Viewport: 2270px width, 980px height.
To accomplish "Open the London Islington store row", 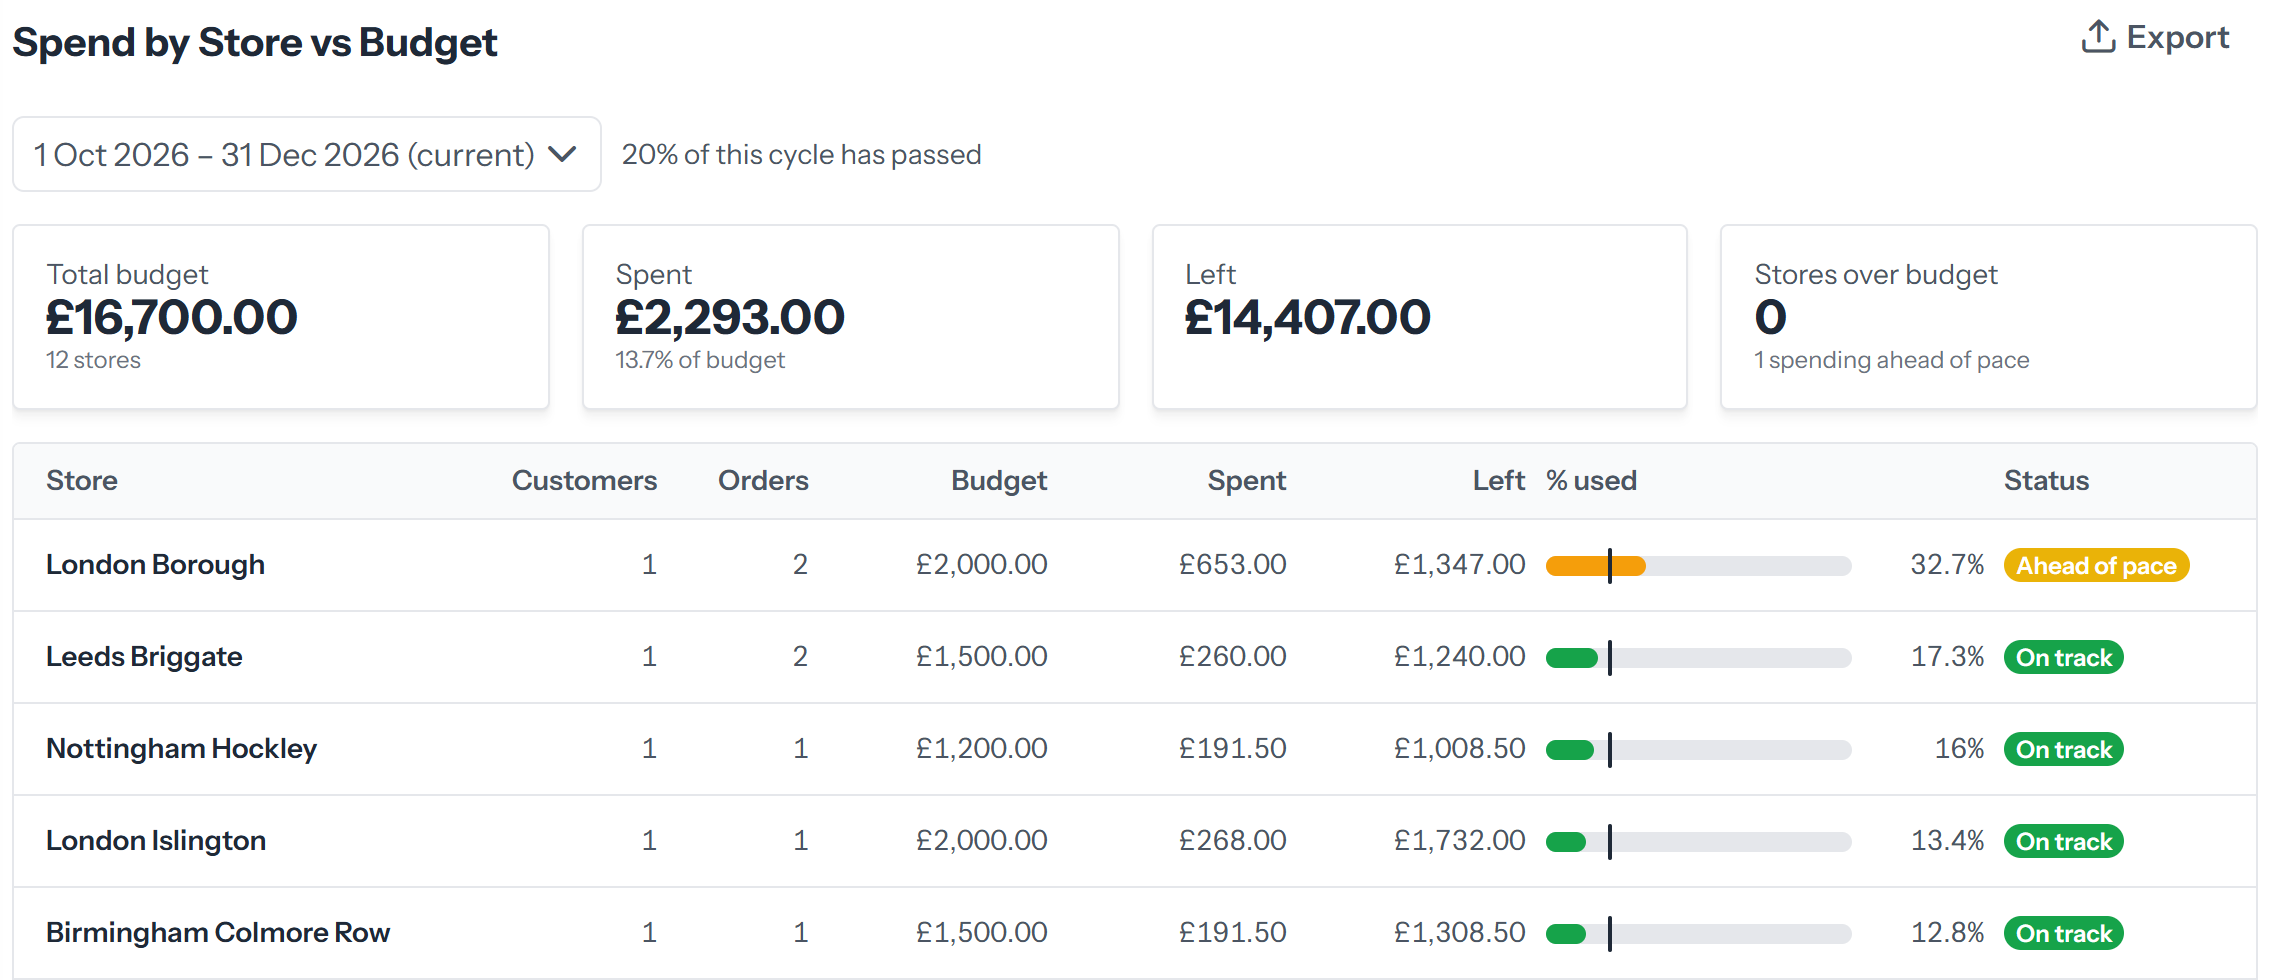I will click(1135, 841).
